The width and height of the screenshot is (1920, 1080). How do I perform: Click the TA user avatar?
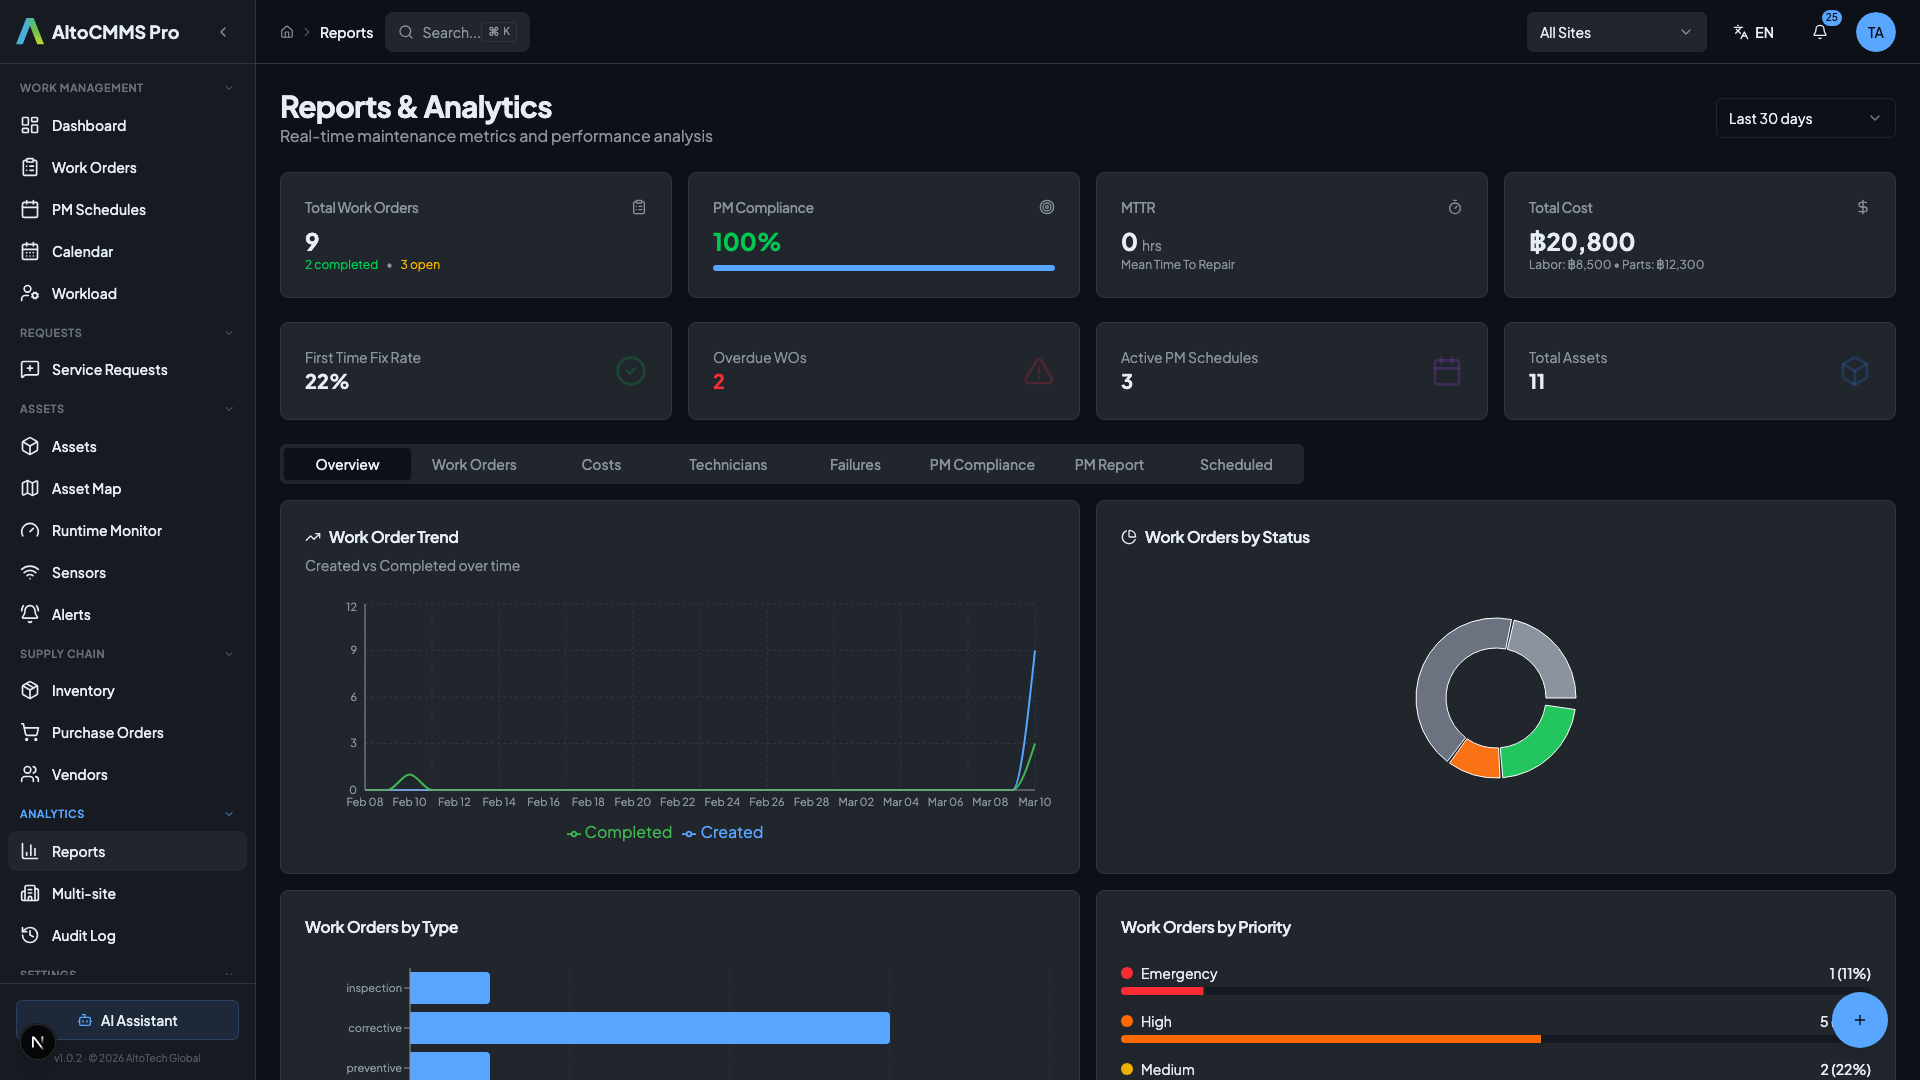point(1875,32)
